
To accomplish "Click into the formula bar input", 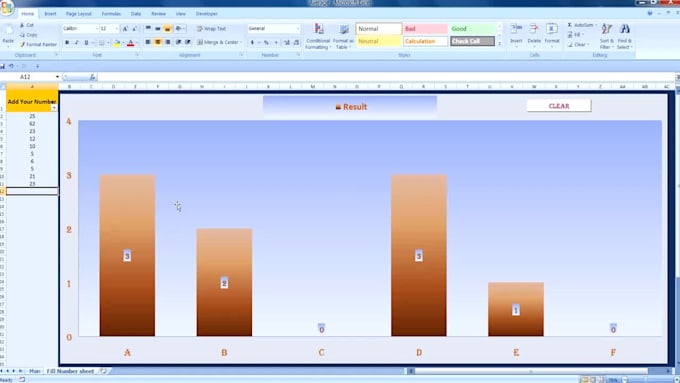I will pos(386,77).
